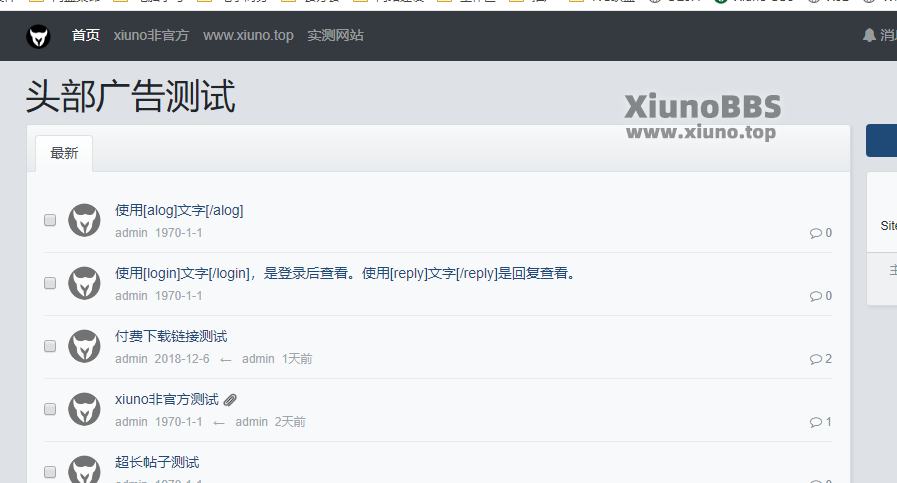Click avatar of 付费下载链接测试 thread
The width and height of the screenshot is (897, 483).
pos(85,346)
